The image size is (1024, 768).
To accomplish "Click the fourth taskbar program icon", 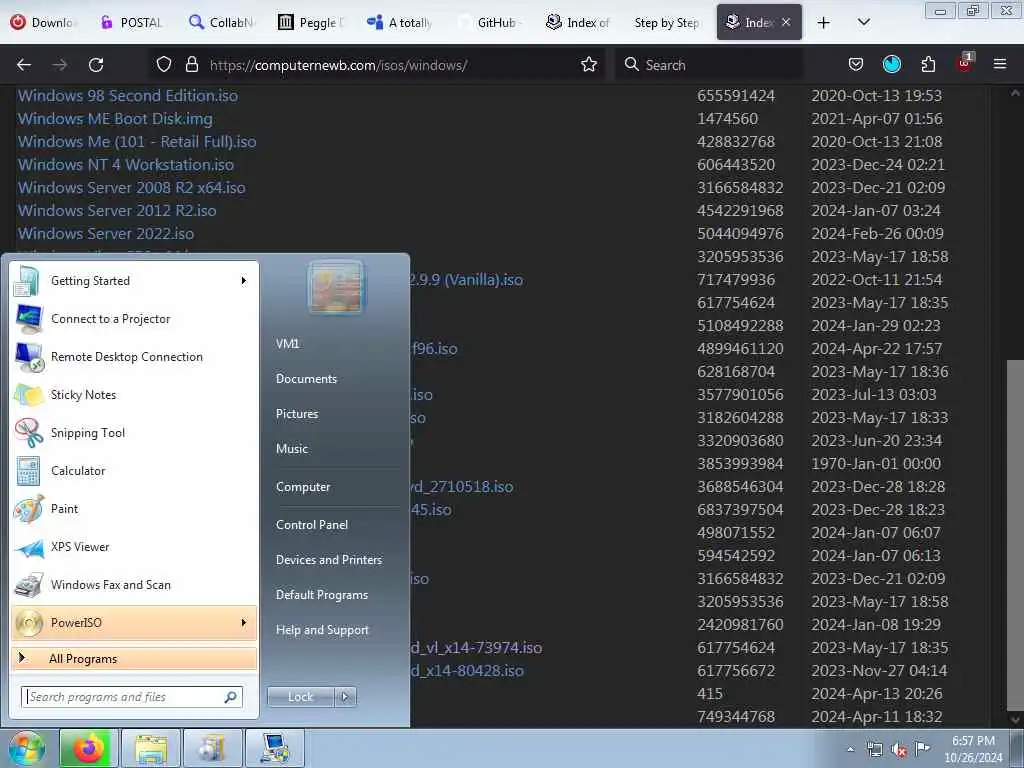I will [x=212, y=748].
